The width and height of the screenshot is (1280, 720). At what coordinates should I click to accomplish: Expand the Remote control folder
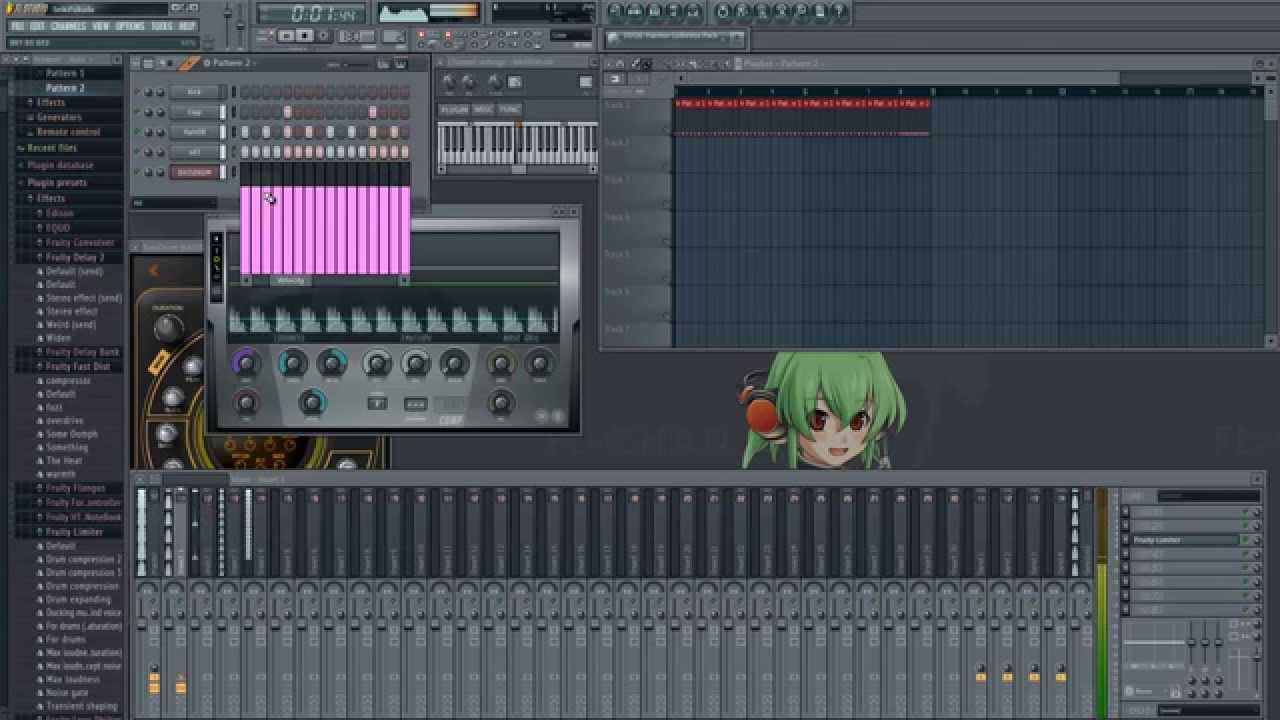tap(68, 132)
